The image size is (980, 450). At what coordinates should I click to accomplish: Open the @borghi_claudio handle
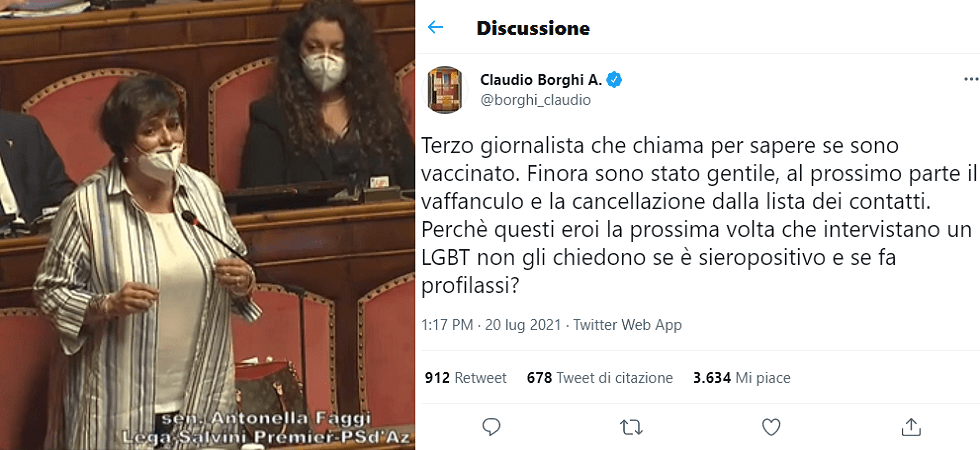535,100
